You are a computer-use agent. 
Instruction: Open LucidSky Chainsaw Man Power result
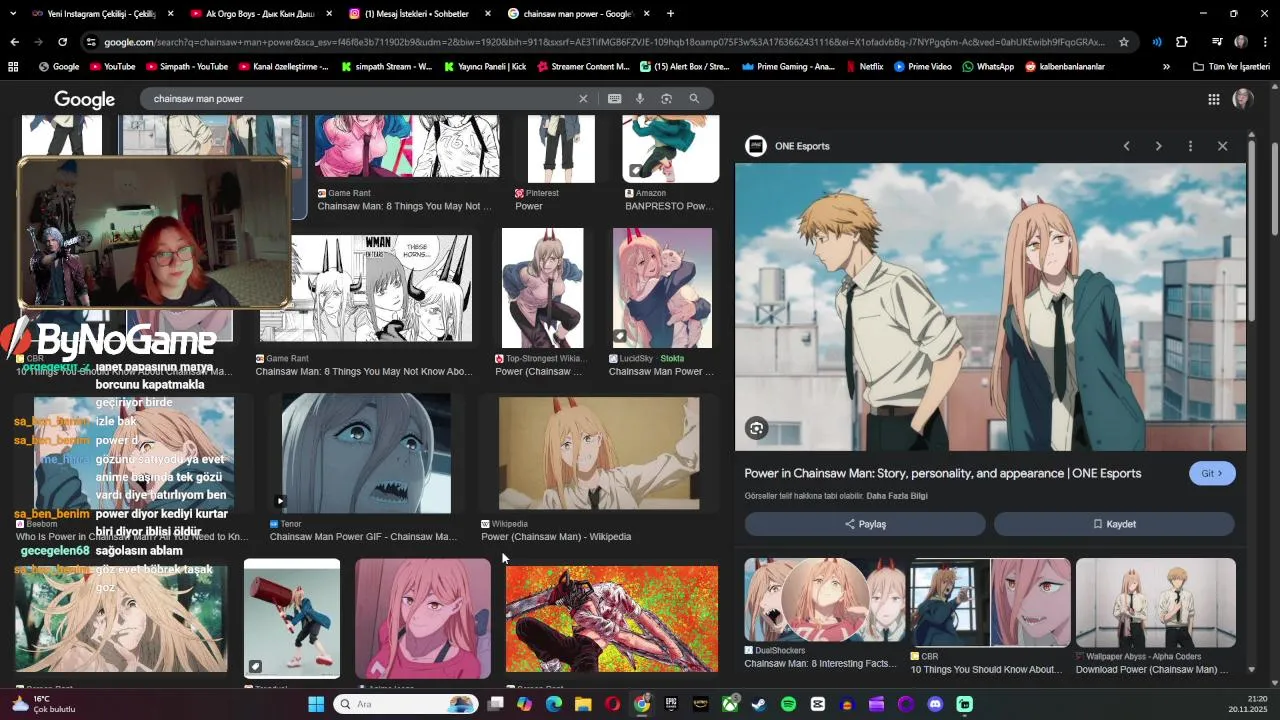(x=662, y=288)
